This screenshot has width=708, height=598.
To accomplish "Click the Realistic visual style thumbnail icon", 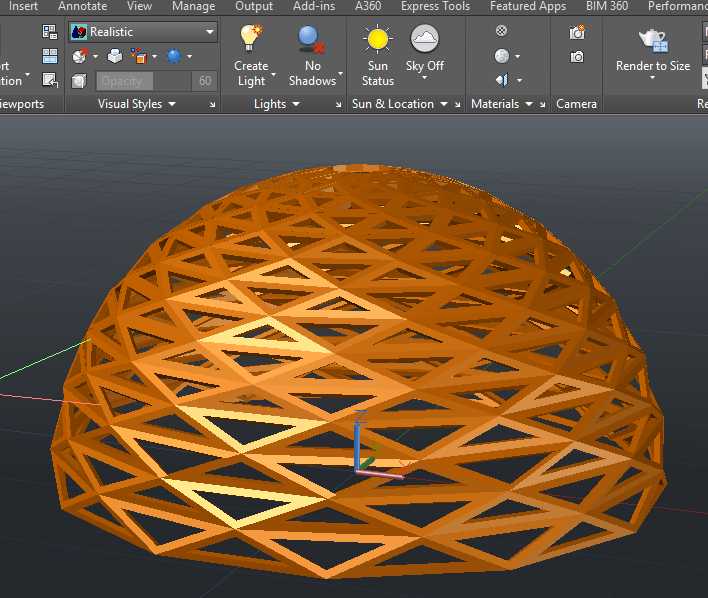I will (79, 32).
